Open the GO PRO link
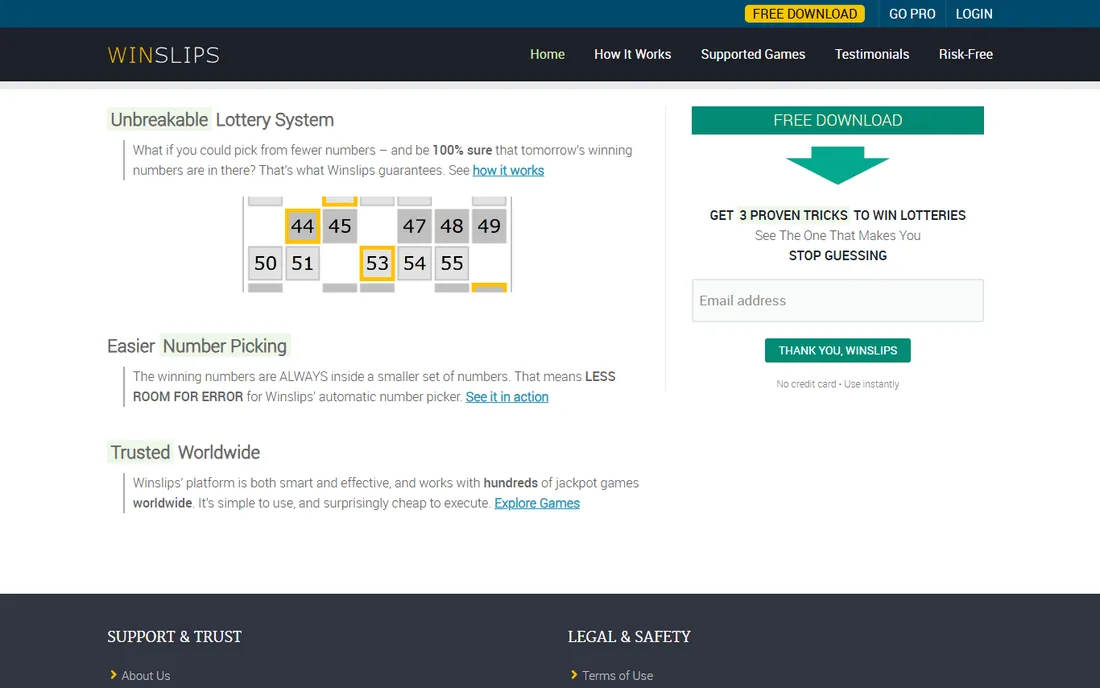This screenshot has width=1100, height=688. [x=912, y=14]
